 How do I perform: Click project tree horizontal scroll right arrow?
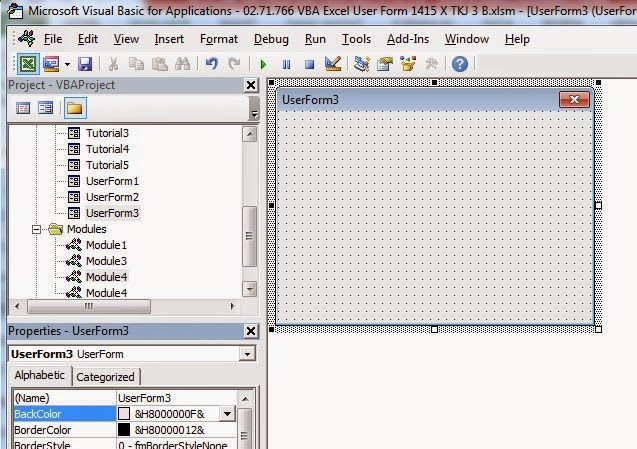(x=232, y=306)
